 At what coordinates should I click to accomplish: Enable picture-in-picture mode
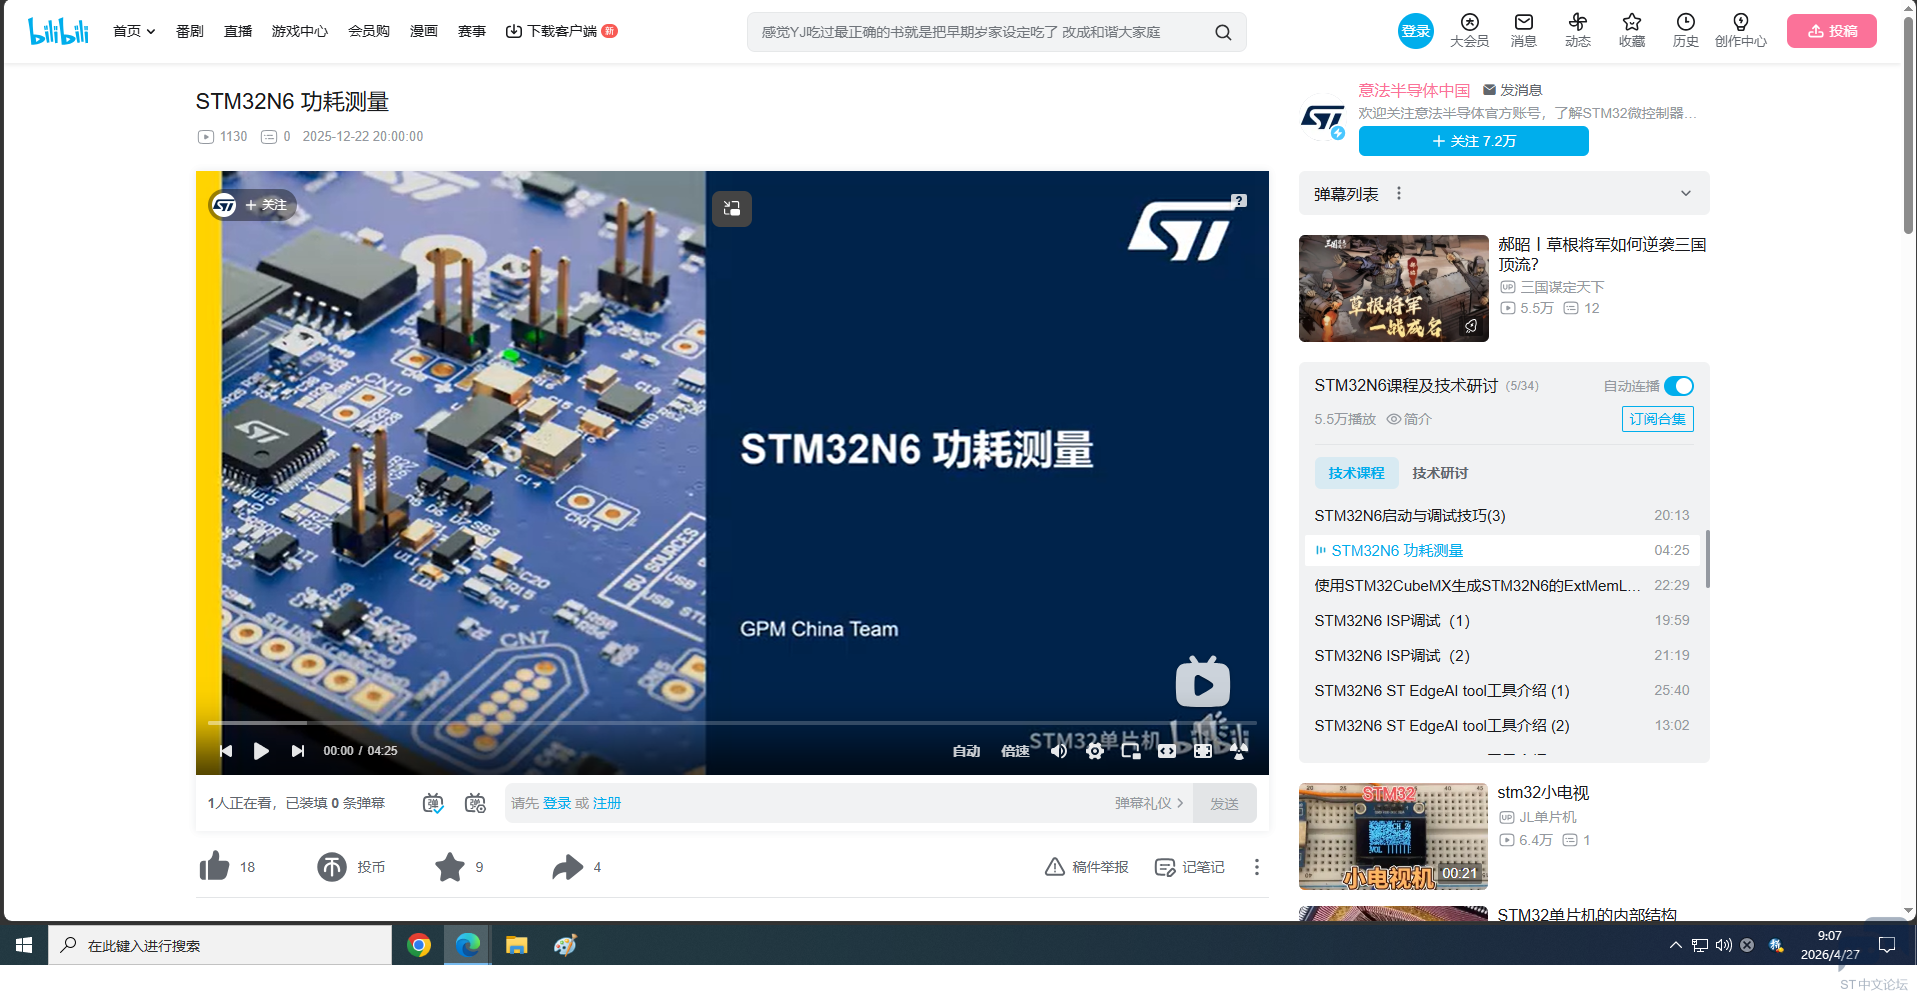click(1131, 751)
